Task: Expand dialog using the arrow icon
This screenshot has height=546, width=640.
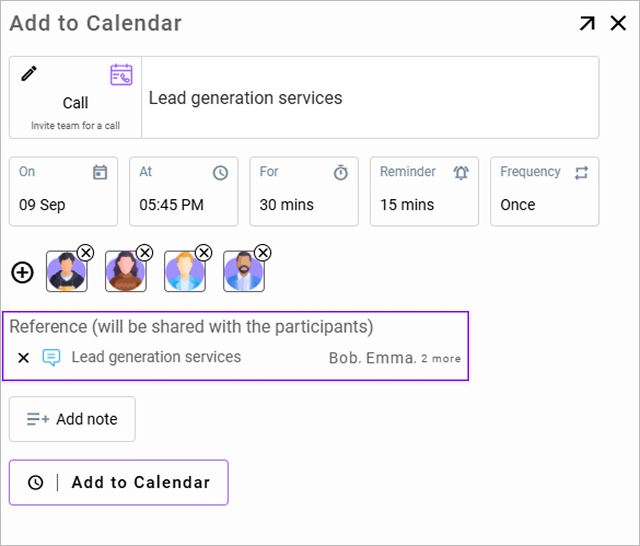Action: 587,23
